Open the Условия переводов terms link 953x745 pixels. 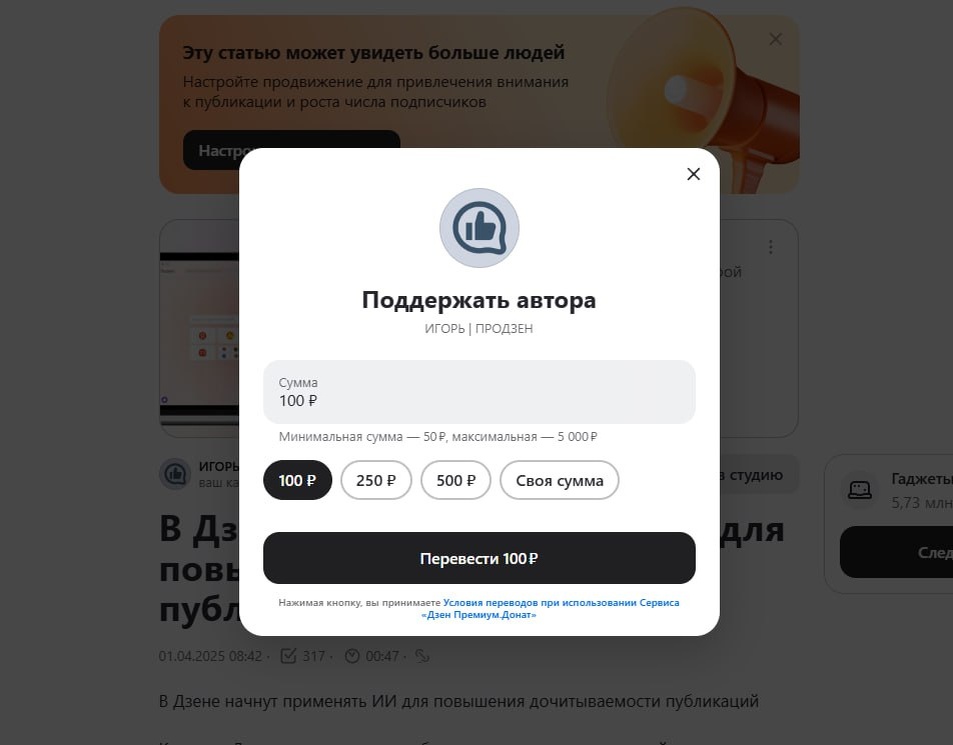coord(550,608)
